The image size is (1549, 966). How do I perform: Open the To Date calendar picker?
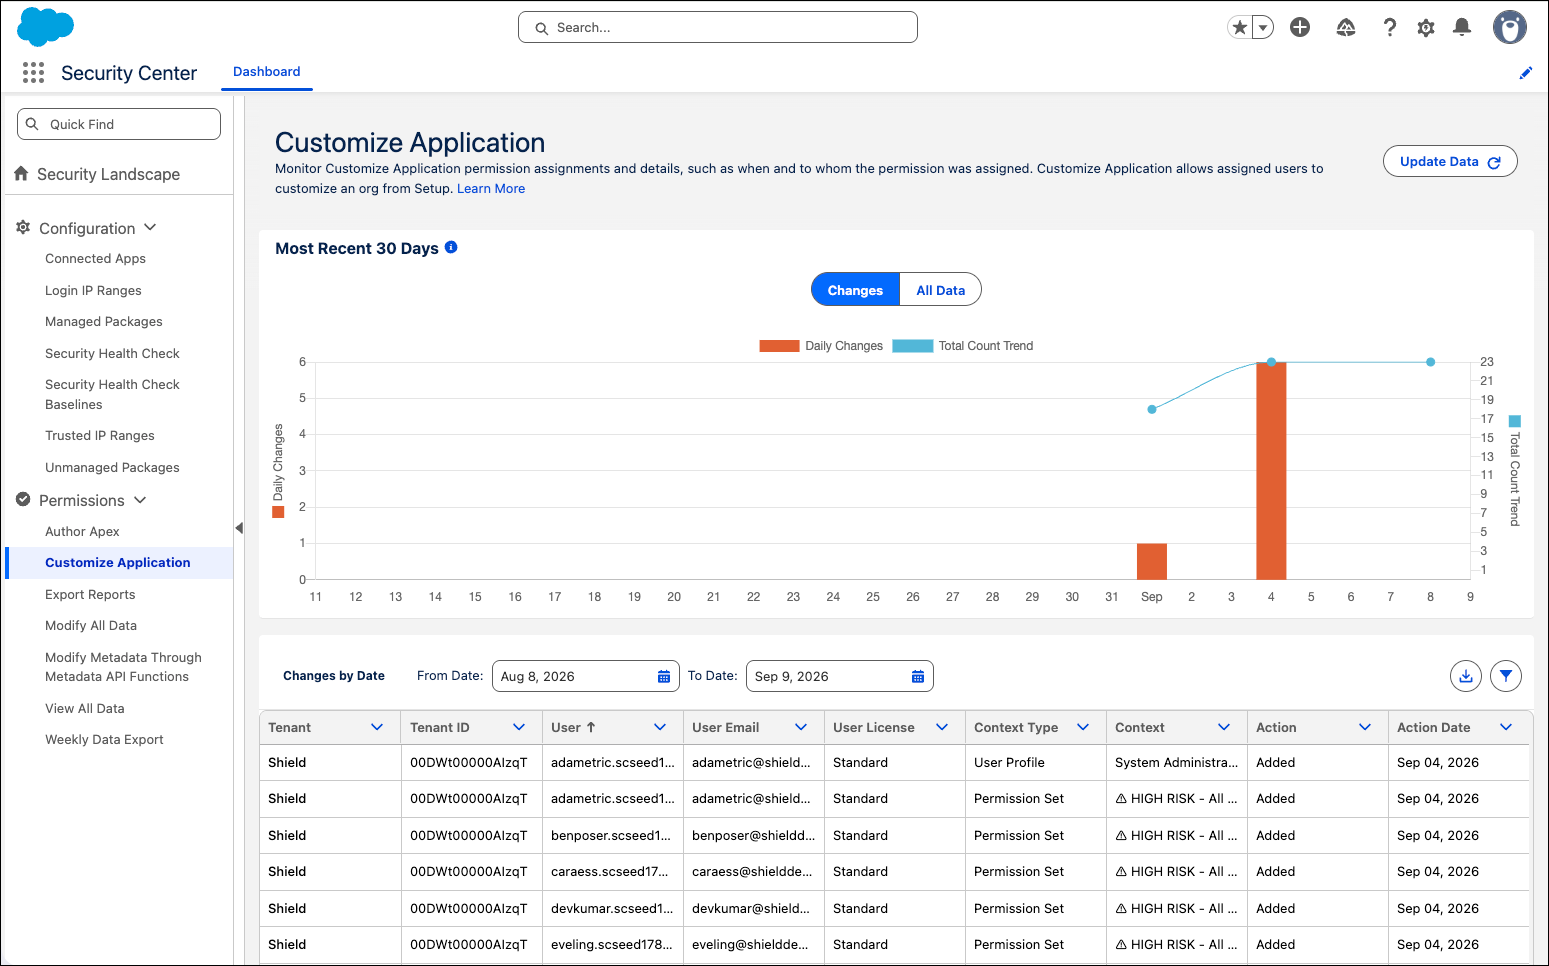[x=918, y=677]
